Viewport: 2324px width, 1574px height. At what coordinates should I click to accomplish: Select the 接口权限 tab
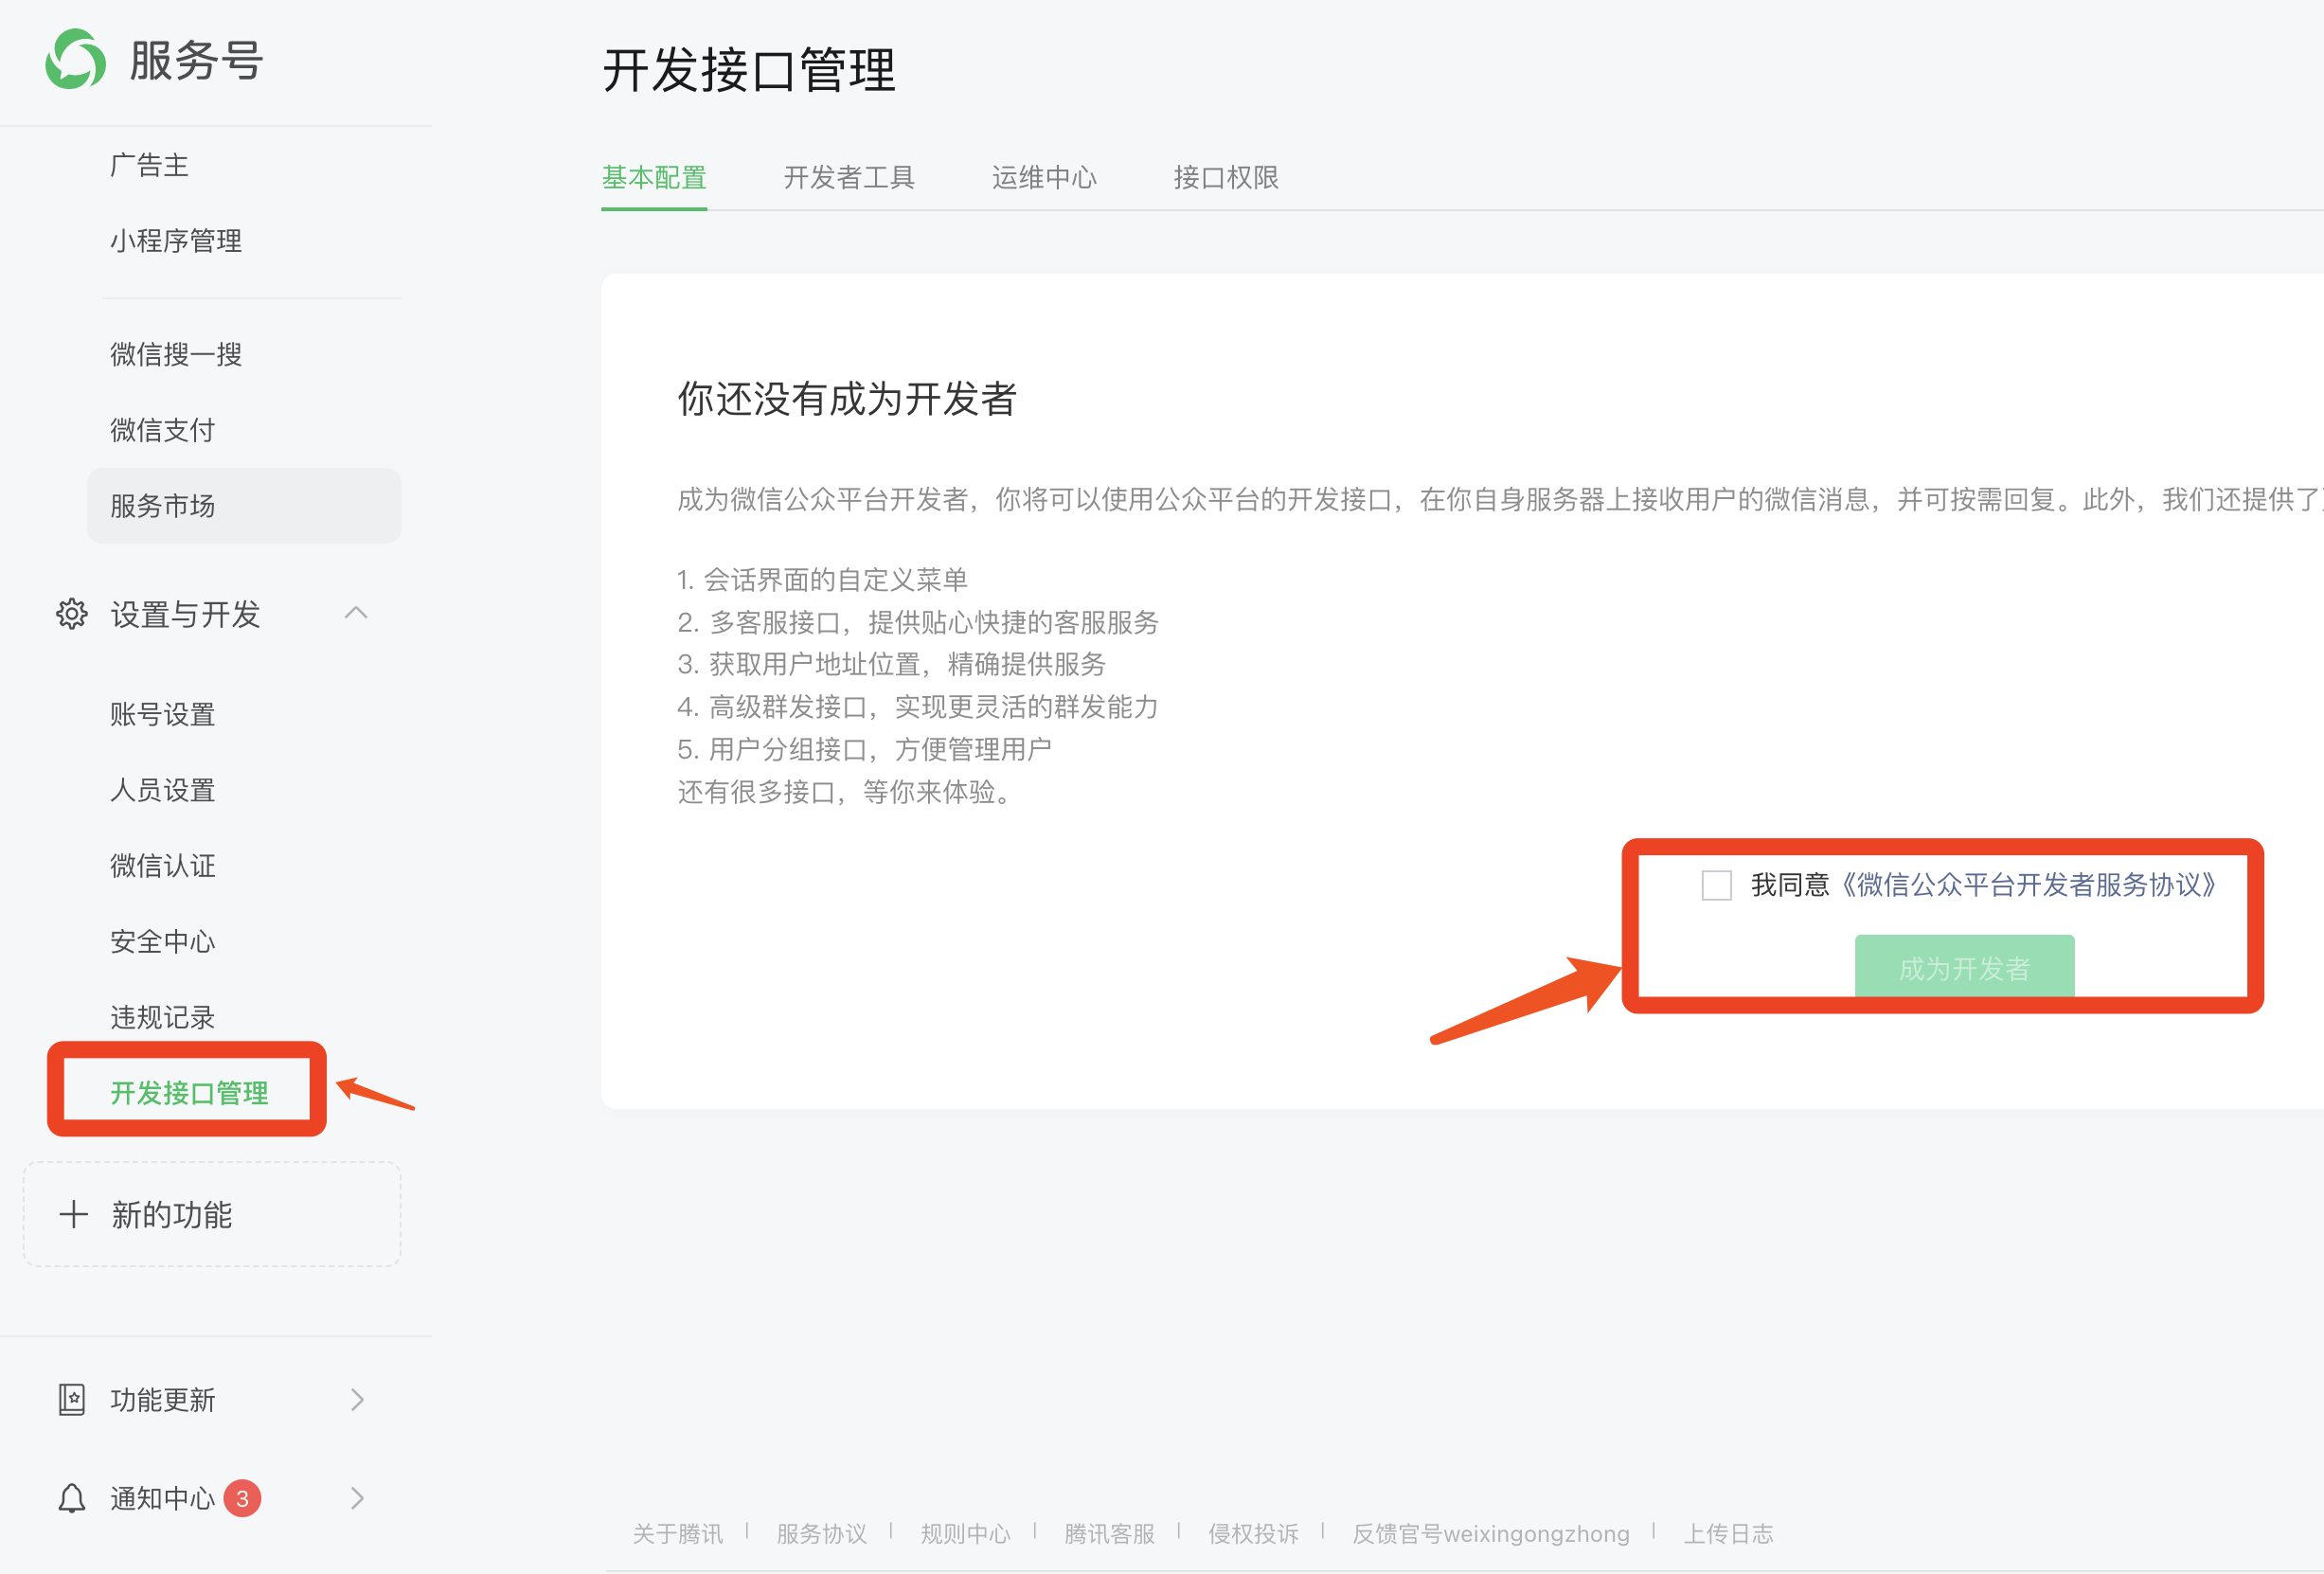[x=1225, y=178]
